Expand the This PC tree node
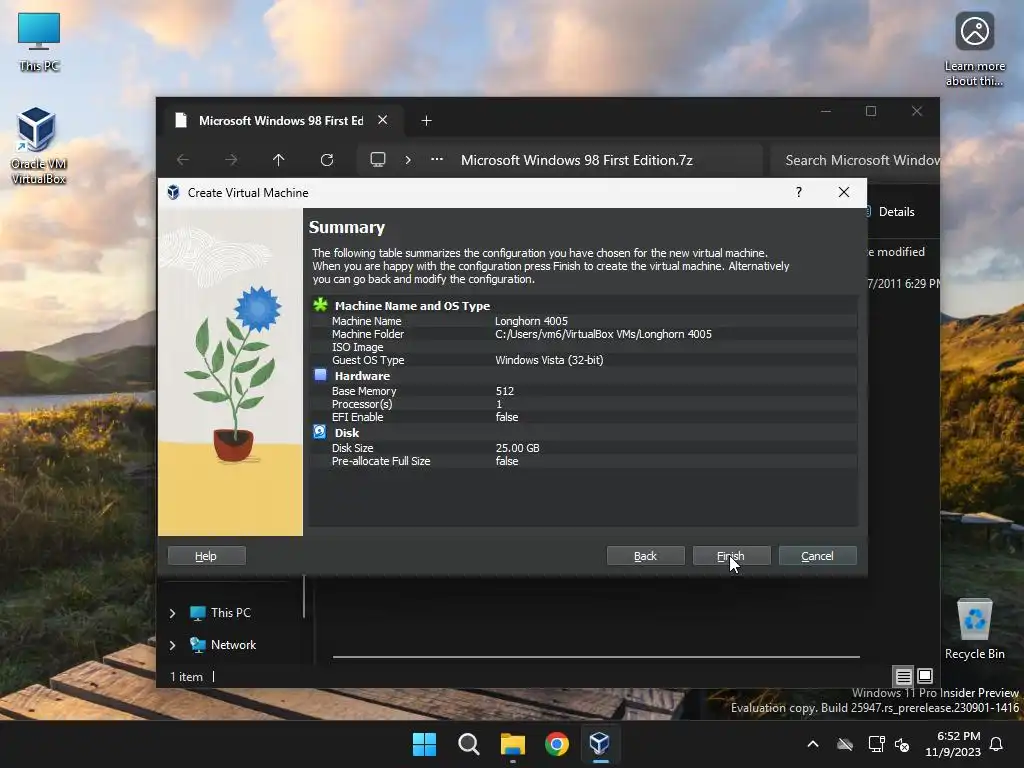 tap(172, 613)
